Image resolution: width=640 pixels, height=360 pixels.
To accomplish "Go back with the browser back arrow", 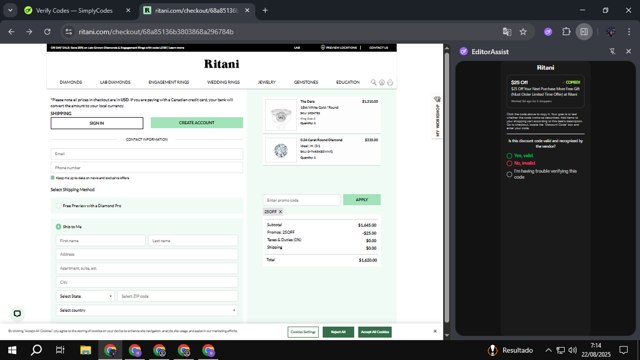I will (x=11, y=32).
